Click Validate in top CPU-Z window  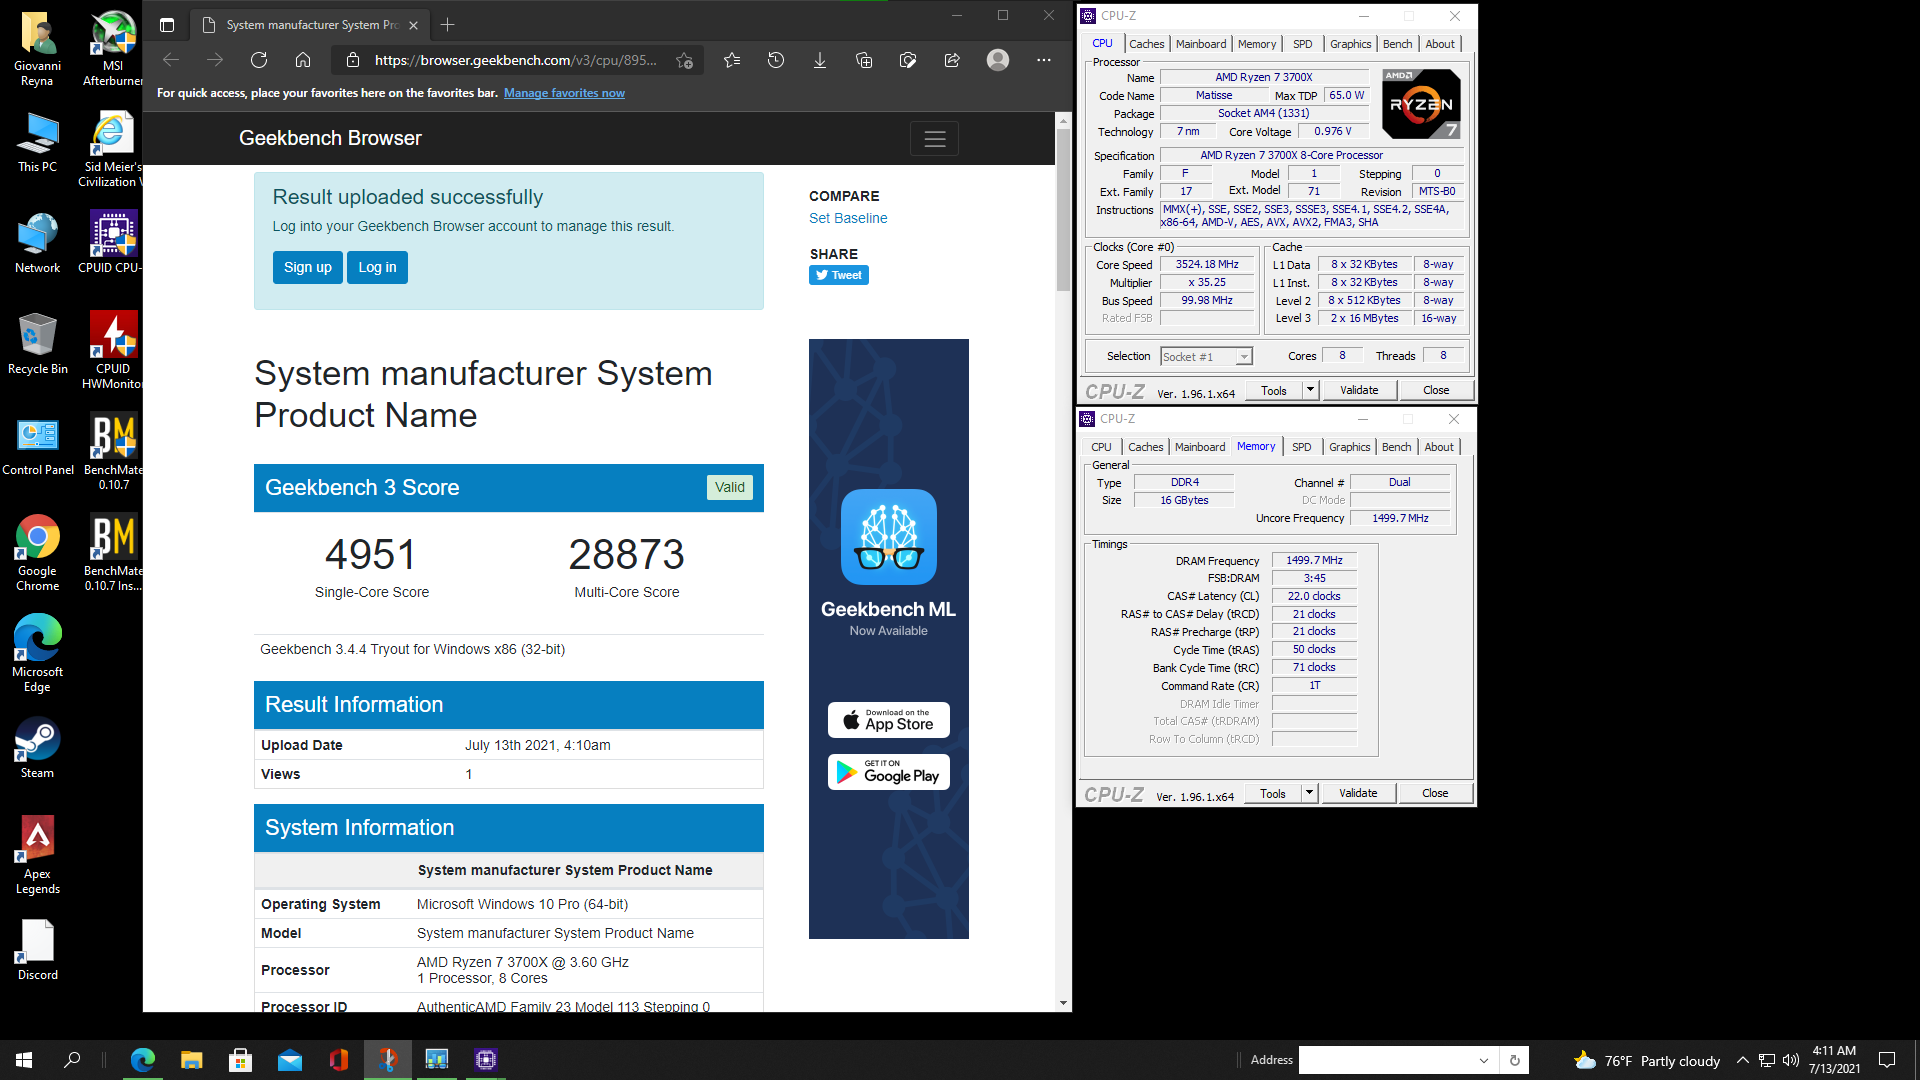1359,390
